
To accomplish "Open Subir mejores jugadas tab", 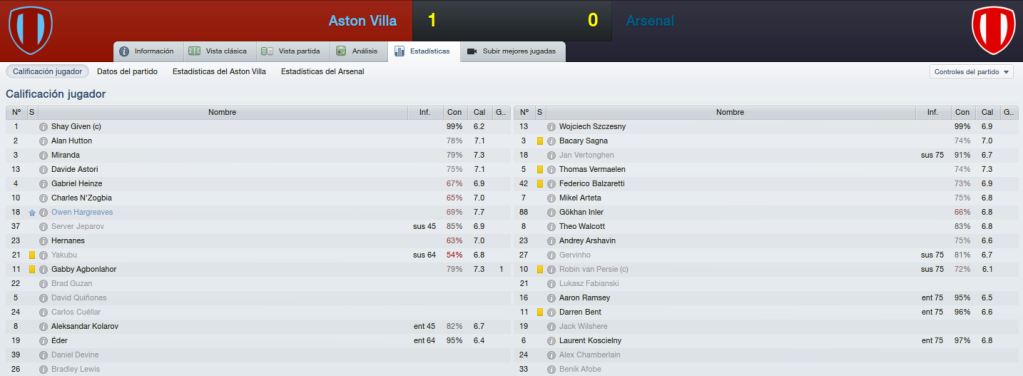I will click(512, 51).
